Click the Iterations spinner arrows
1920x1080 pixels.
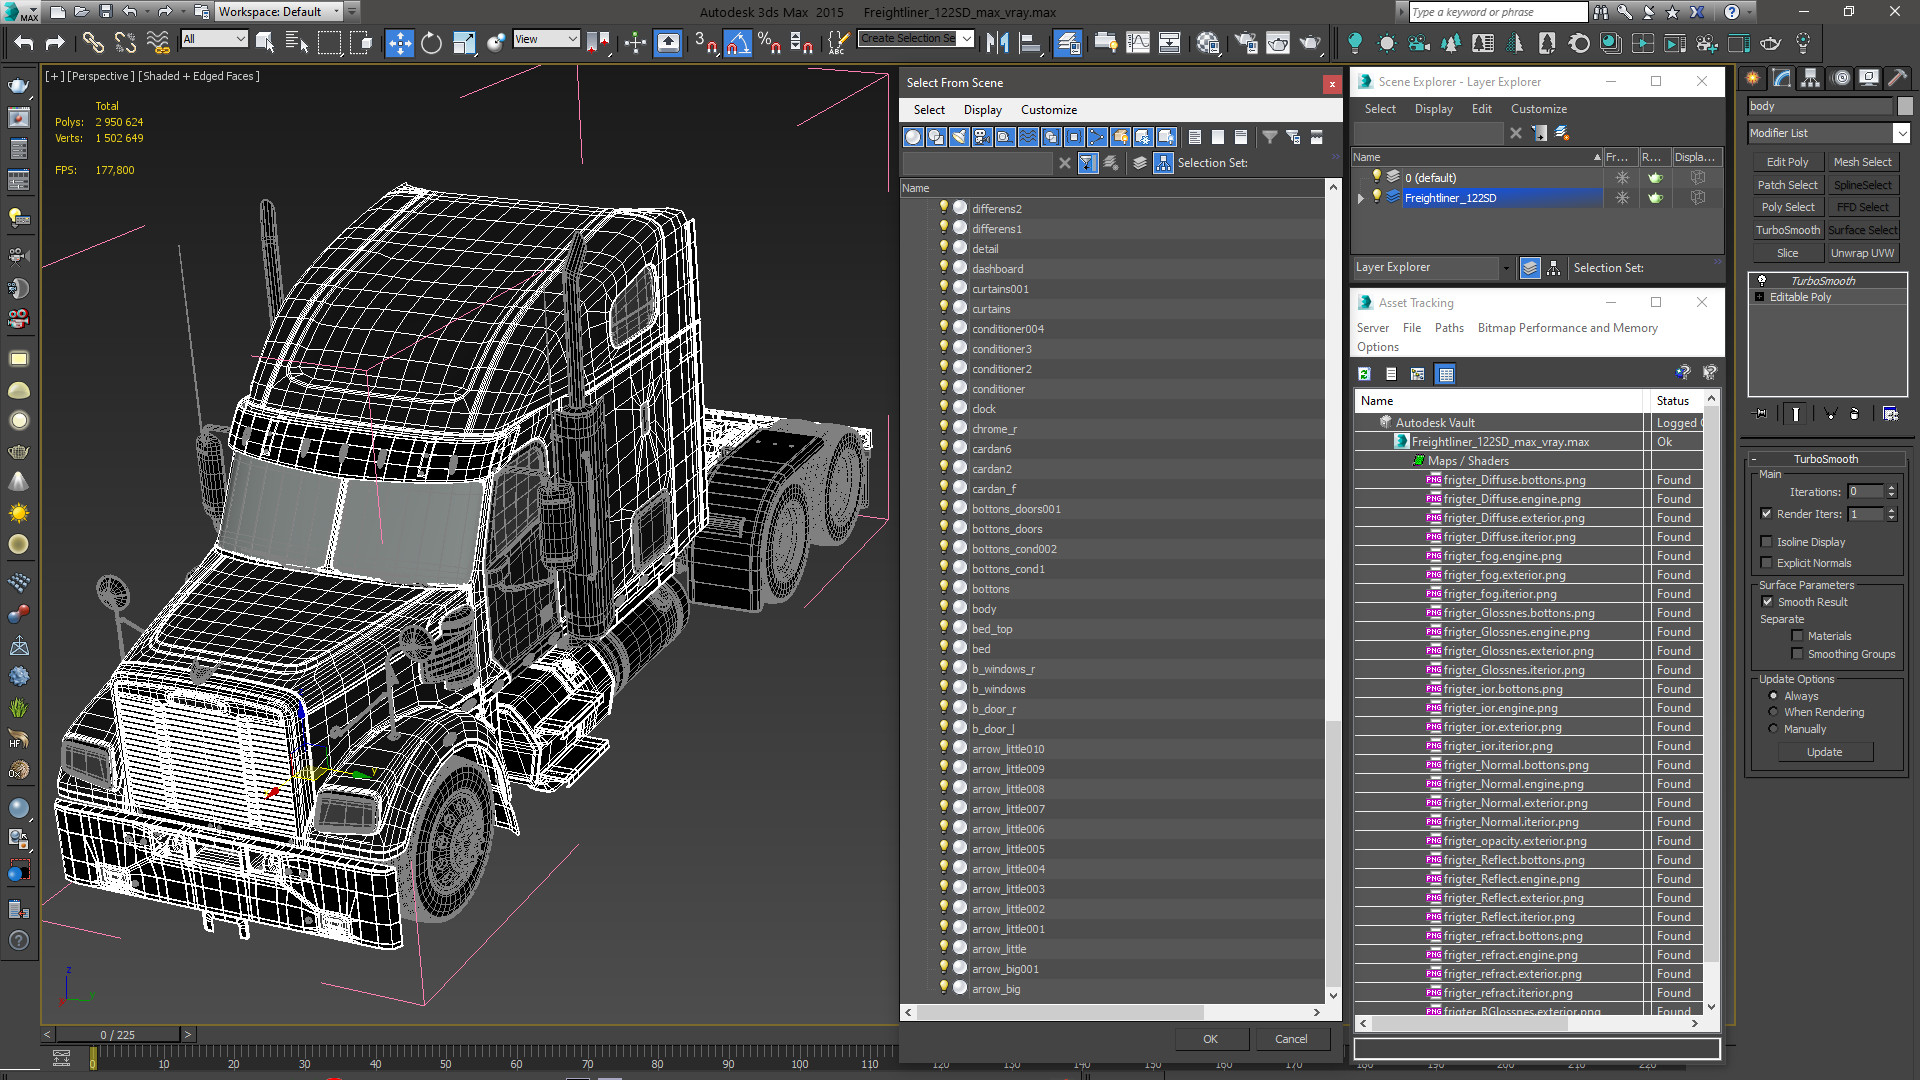(x=1891, y=492)
